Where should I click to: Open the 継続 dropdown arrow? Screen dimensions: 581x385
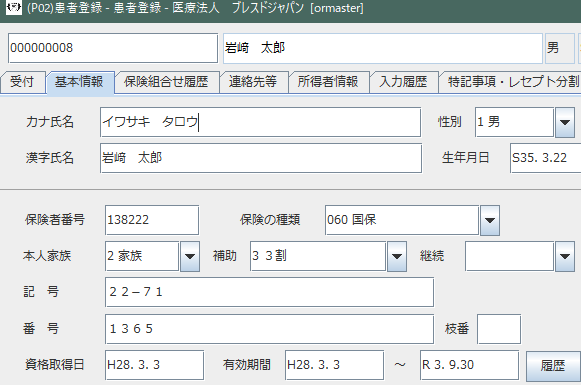click(565, 256)
